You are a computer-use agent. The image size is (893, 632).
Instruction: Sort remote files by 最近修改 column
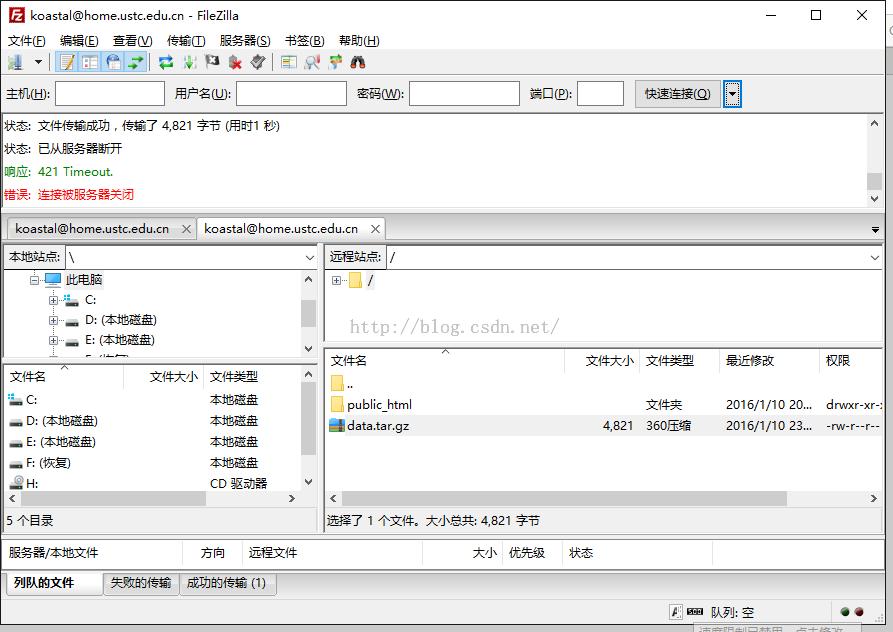pyautogui.click(x=769, y=361)
